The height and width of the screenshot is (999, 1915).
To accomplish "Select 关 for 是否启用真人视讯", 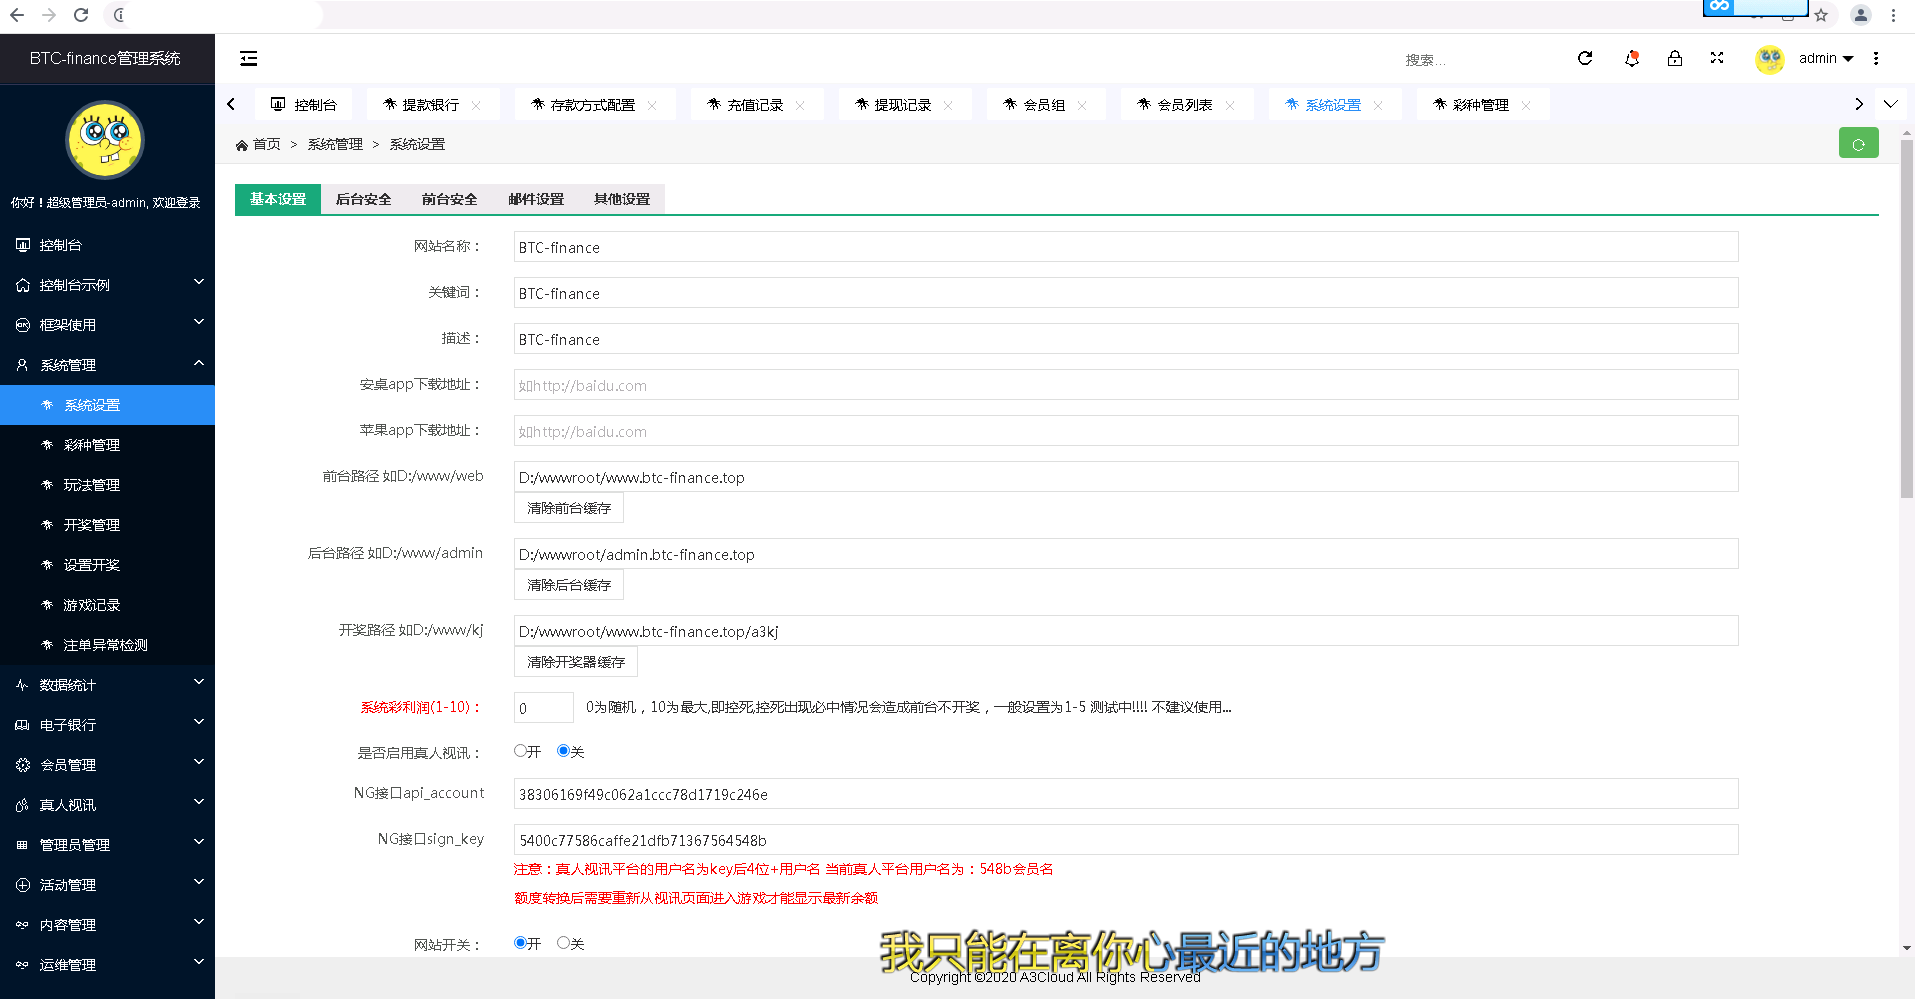I will (x=564, y=751).
